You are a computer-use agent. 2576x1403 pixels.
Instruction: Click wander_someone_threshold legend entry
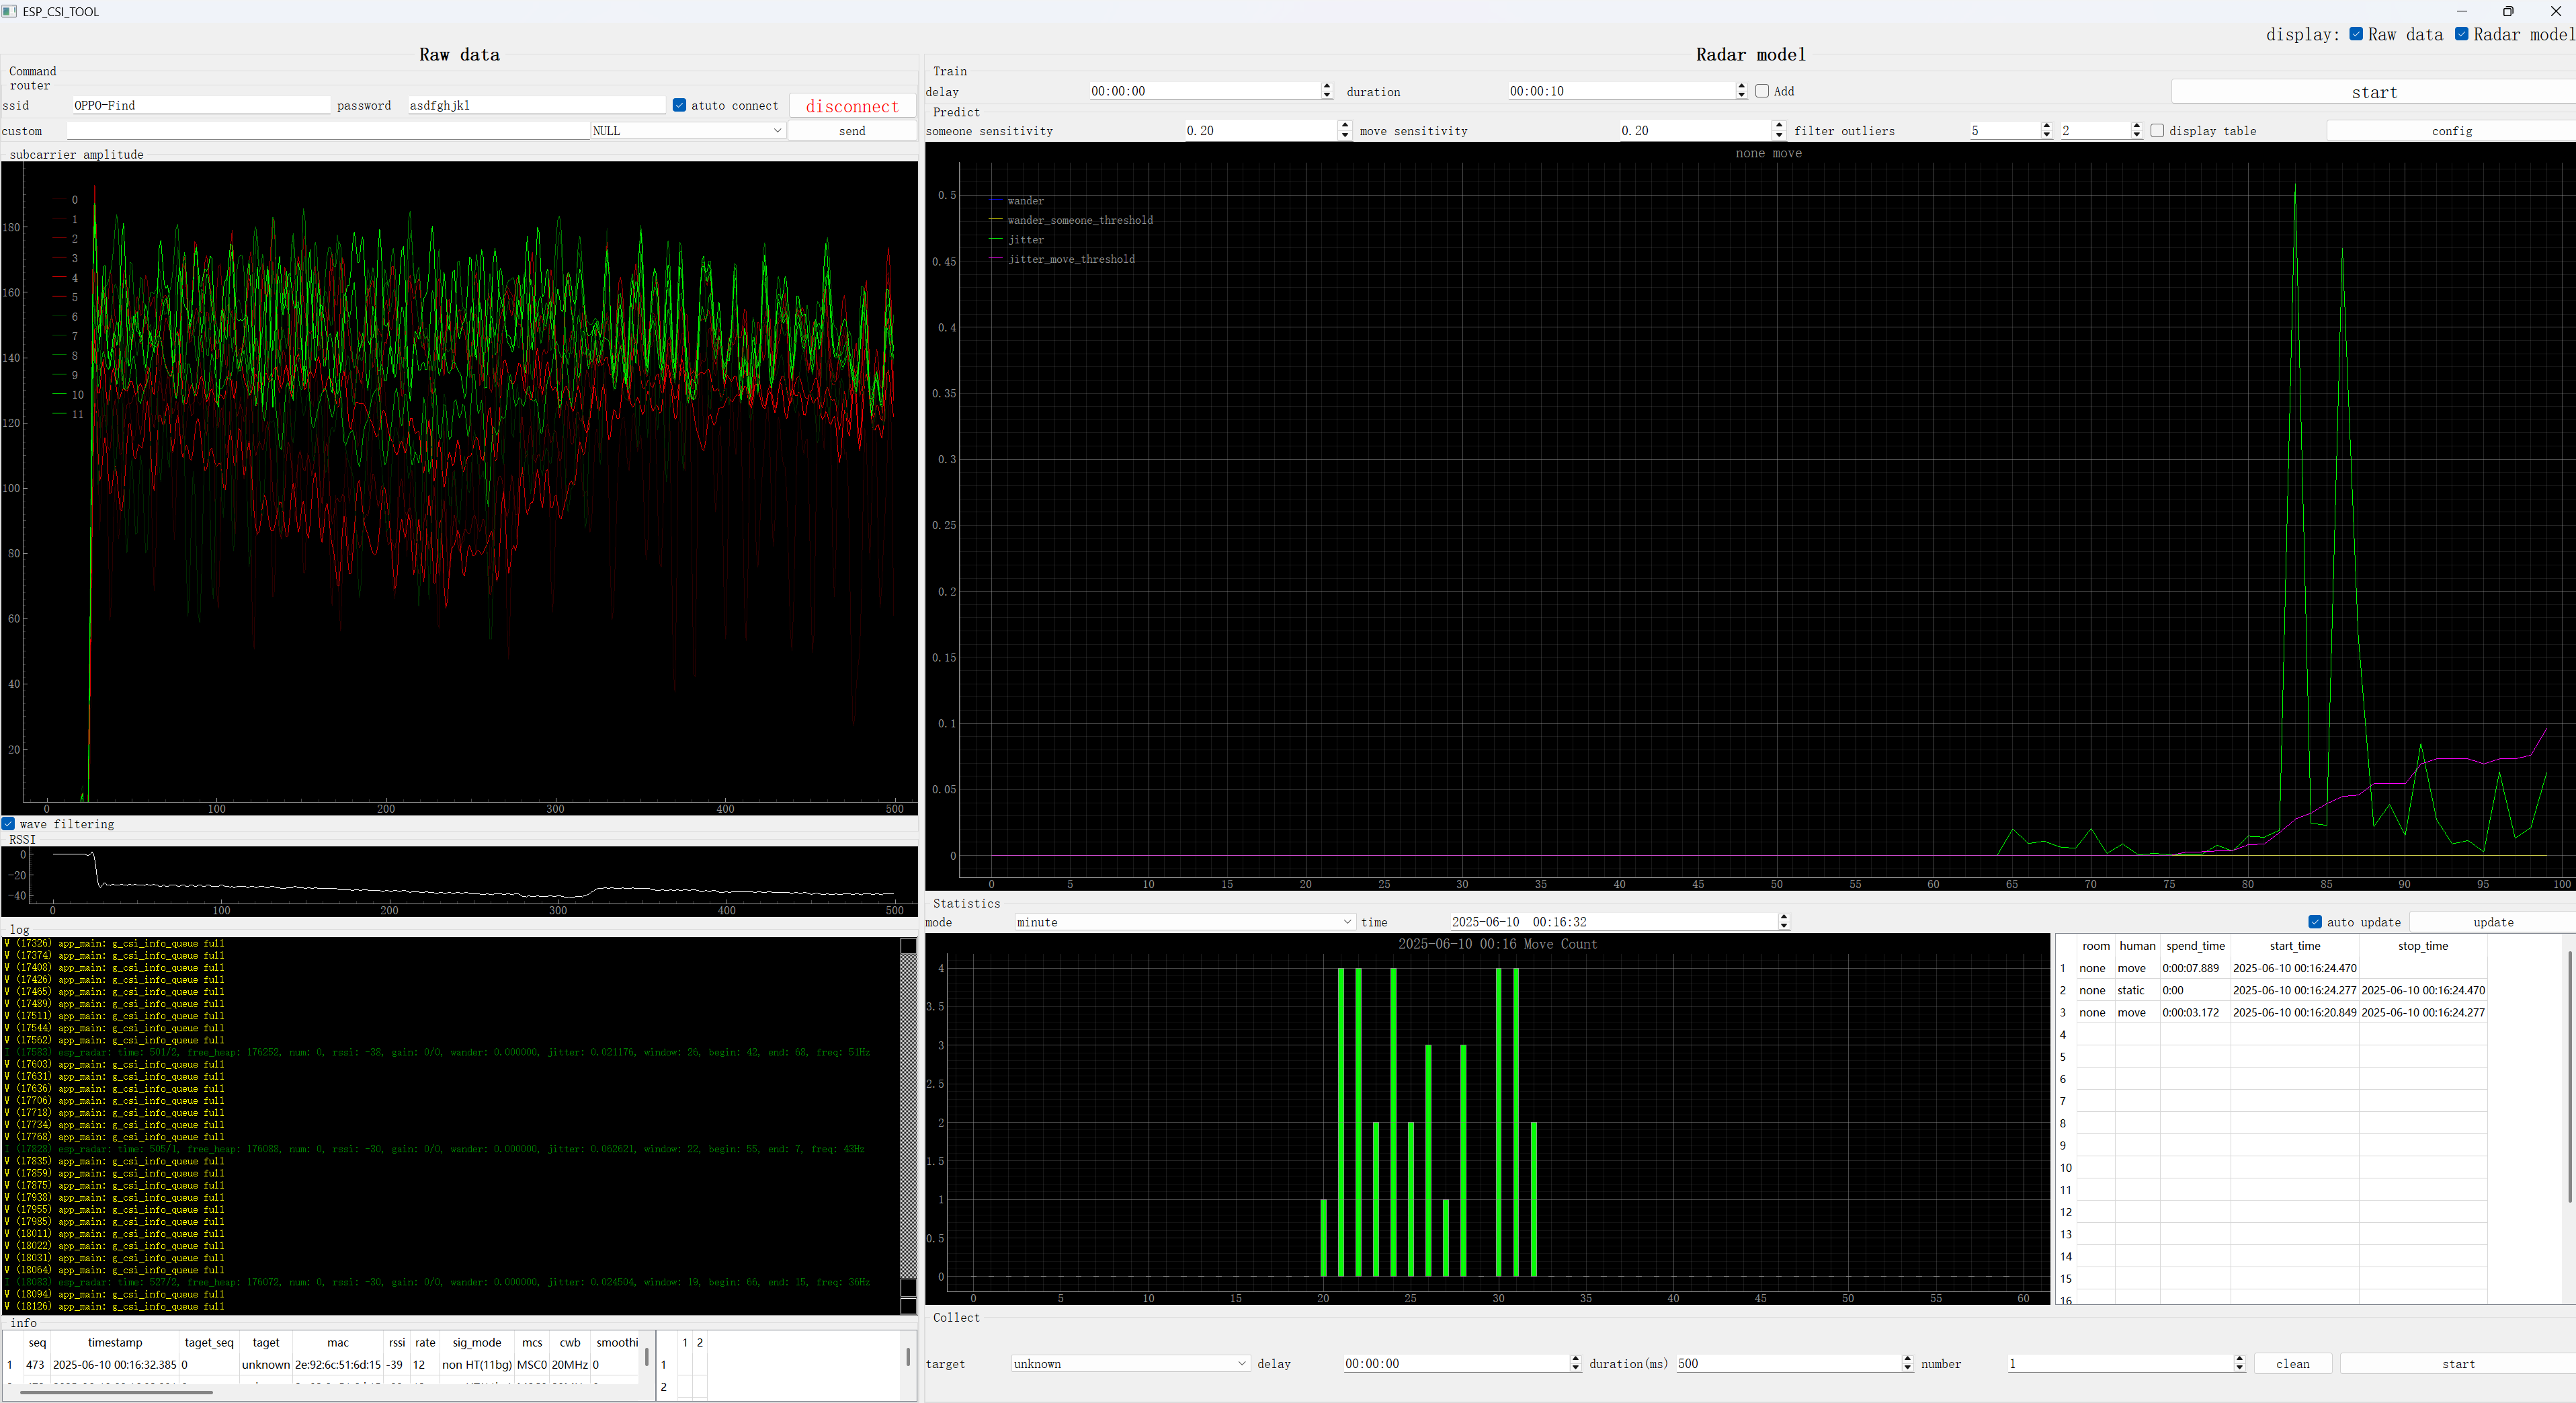[1079, 220]
